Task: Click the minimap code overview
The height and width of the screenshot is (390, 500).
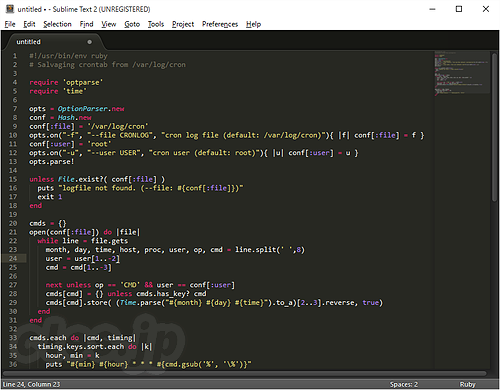Action: coord(462,73)
